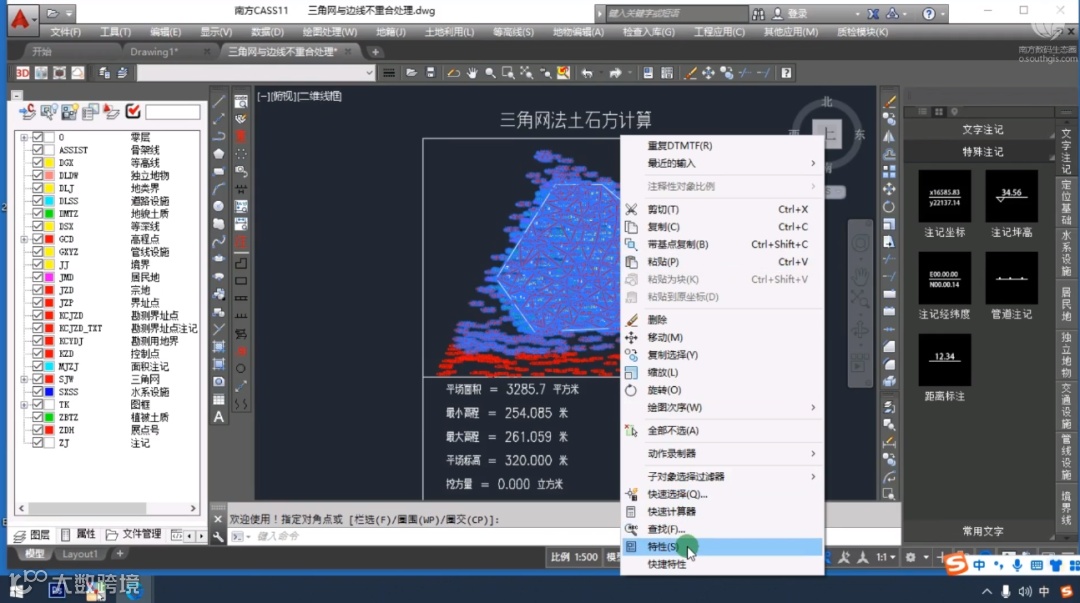Toggle the ZBTZ 植被土质 layer checkbox
1080x603 pixels.
point(38,417)
